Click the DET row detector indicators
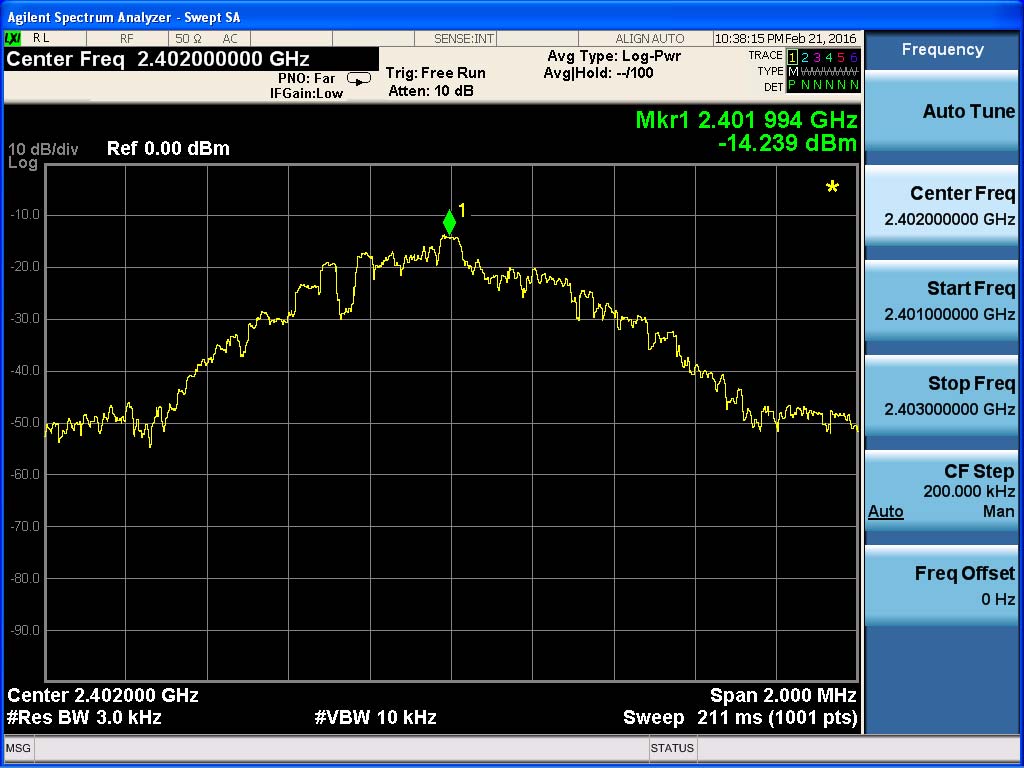This screenshot has width=1024, height=768. [823, 86]
